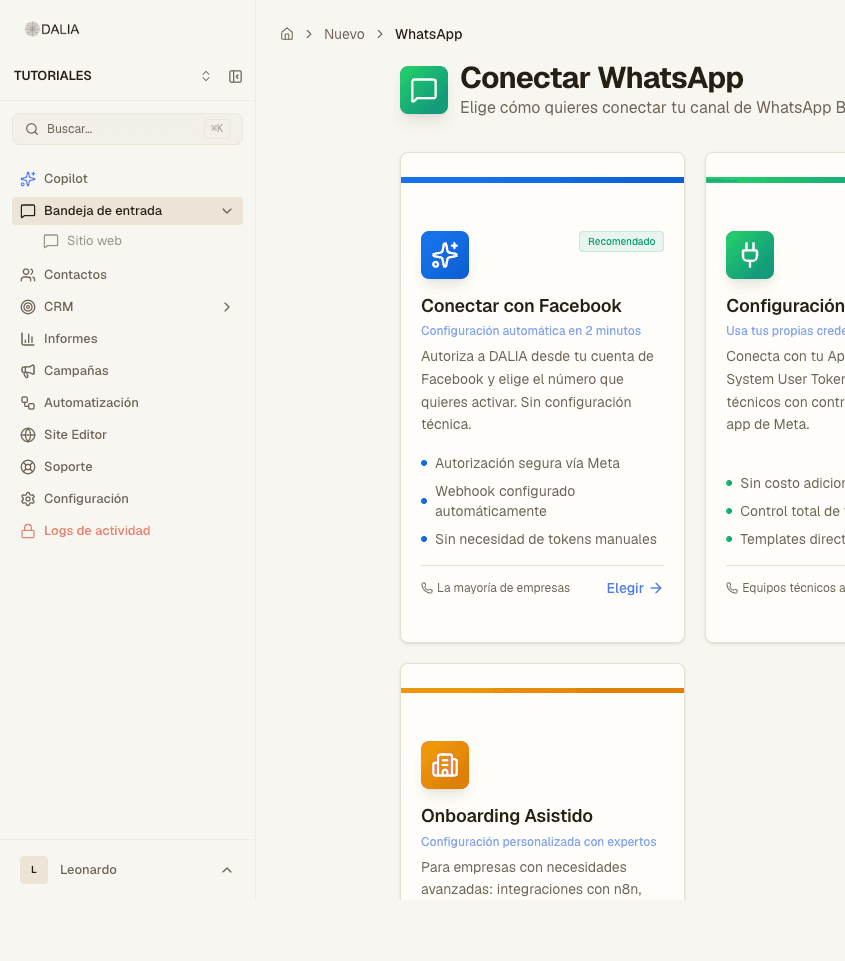The image size is (845, 961).
Task: Open Logs de actividad
Action: [127, 531]
